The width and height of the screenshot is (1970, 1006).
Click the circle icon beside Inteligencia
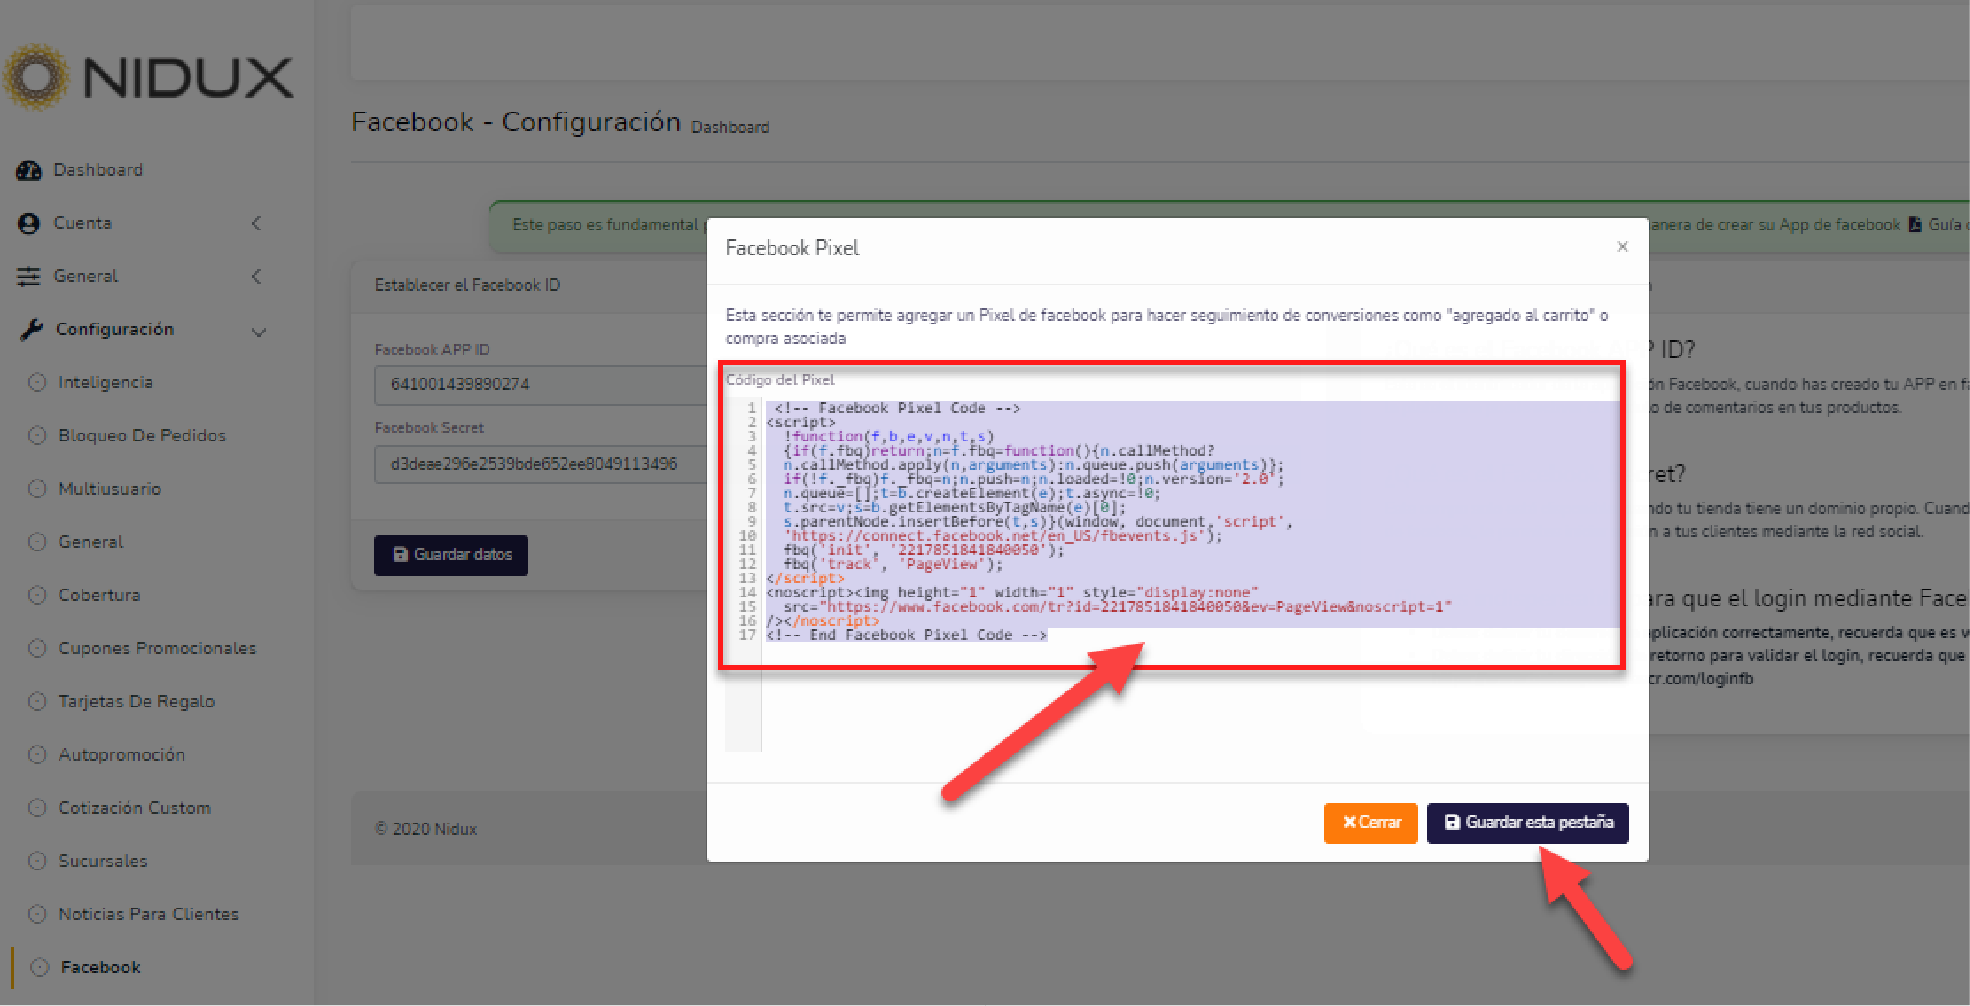pos(37,382)
